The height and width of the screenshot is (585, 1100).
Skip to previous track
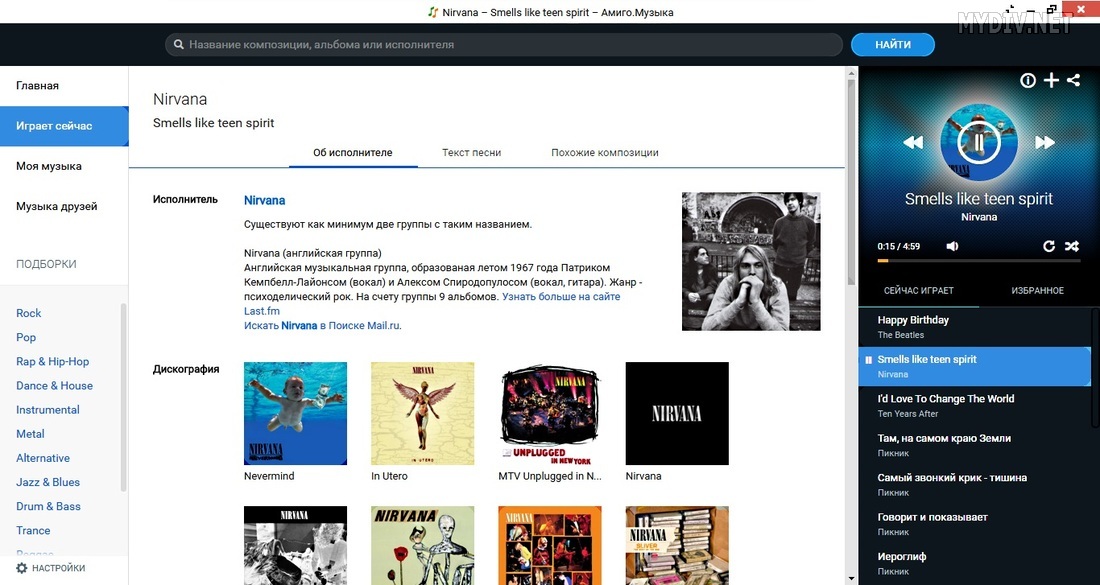[913, 142]
